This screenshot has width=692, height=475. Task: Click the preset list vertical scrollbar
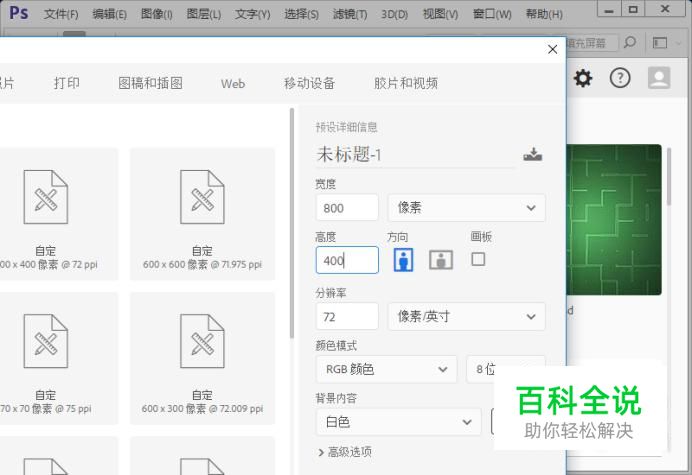click(292, 223)
